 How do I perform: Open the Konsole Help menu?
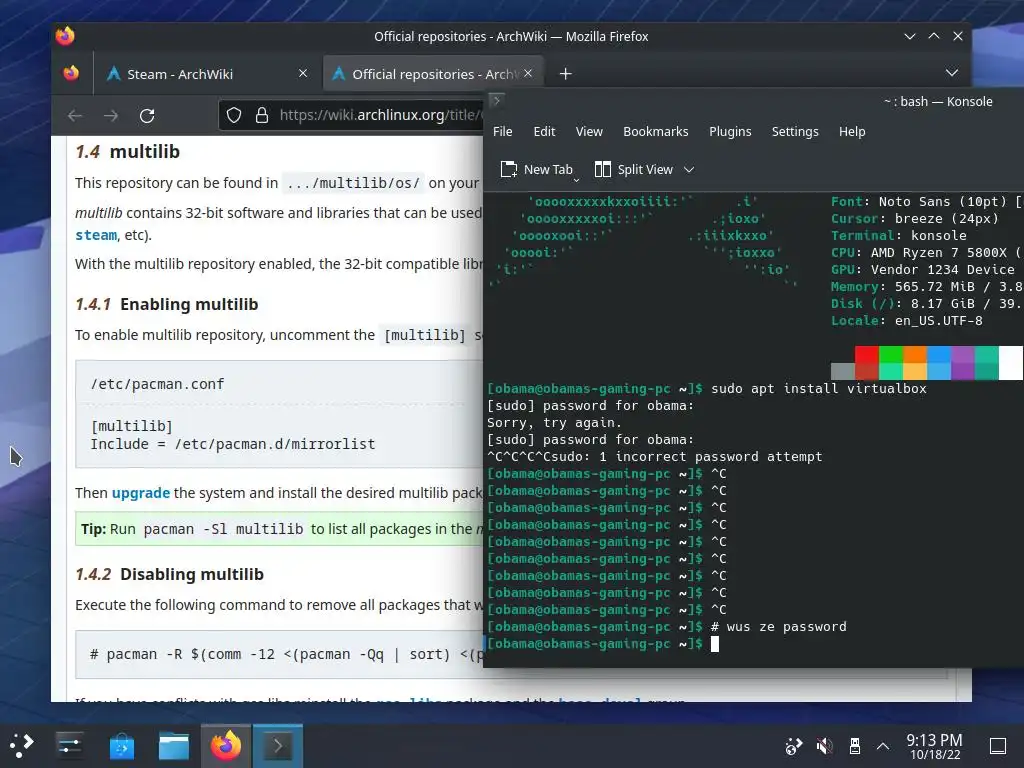852,131
